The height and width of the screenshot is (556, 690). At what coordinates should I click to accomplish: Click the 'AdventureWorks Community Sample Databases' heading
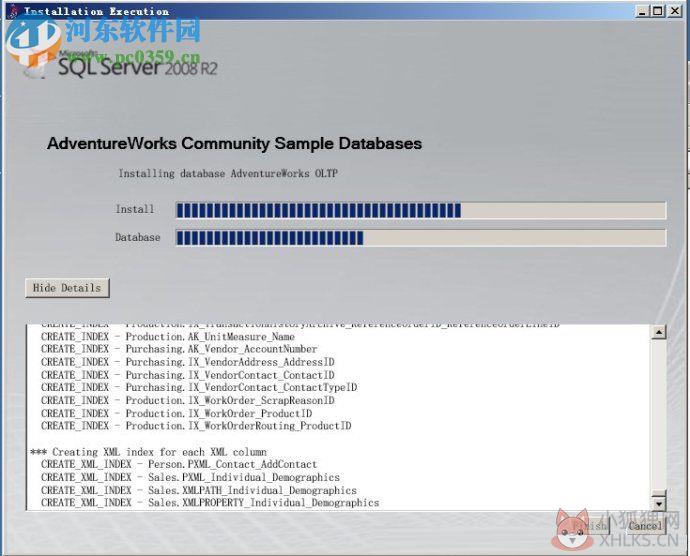pyautogui.click(x=235, y=144)
